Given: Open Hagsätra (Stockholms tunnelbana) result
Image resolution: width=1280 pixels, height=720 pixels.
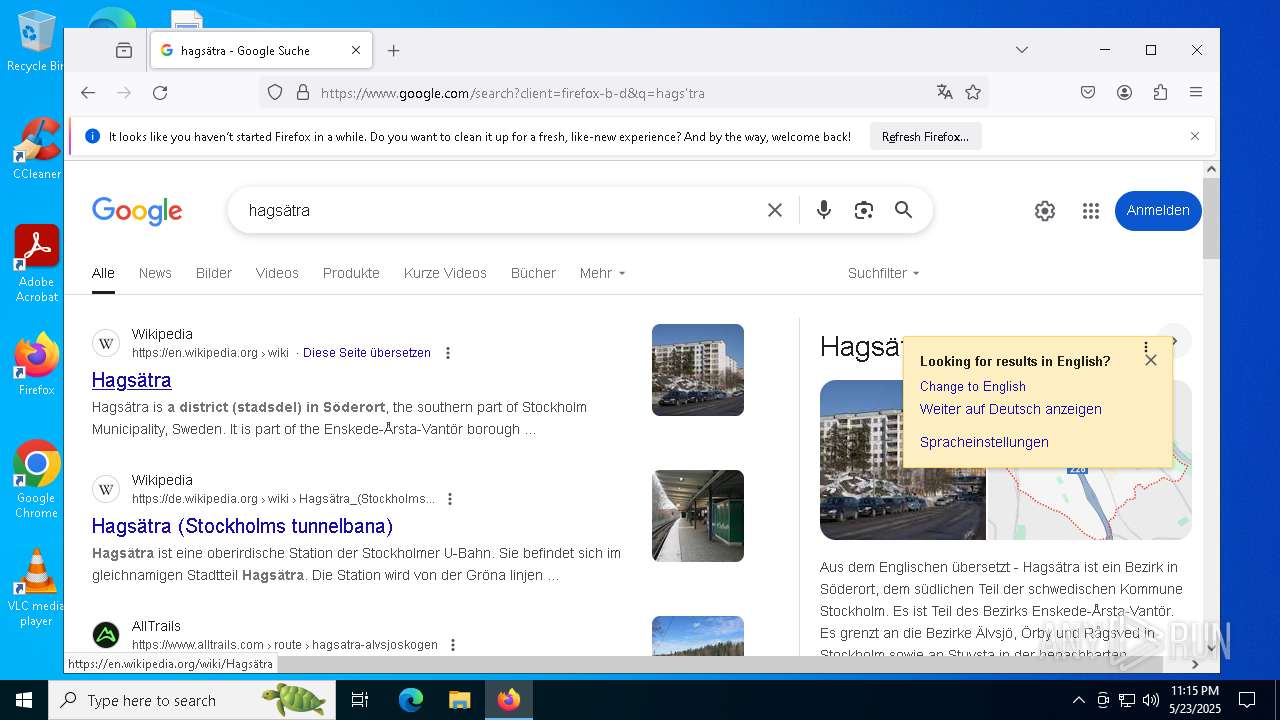Looking at the screenshot, I should click(242, 526).
